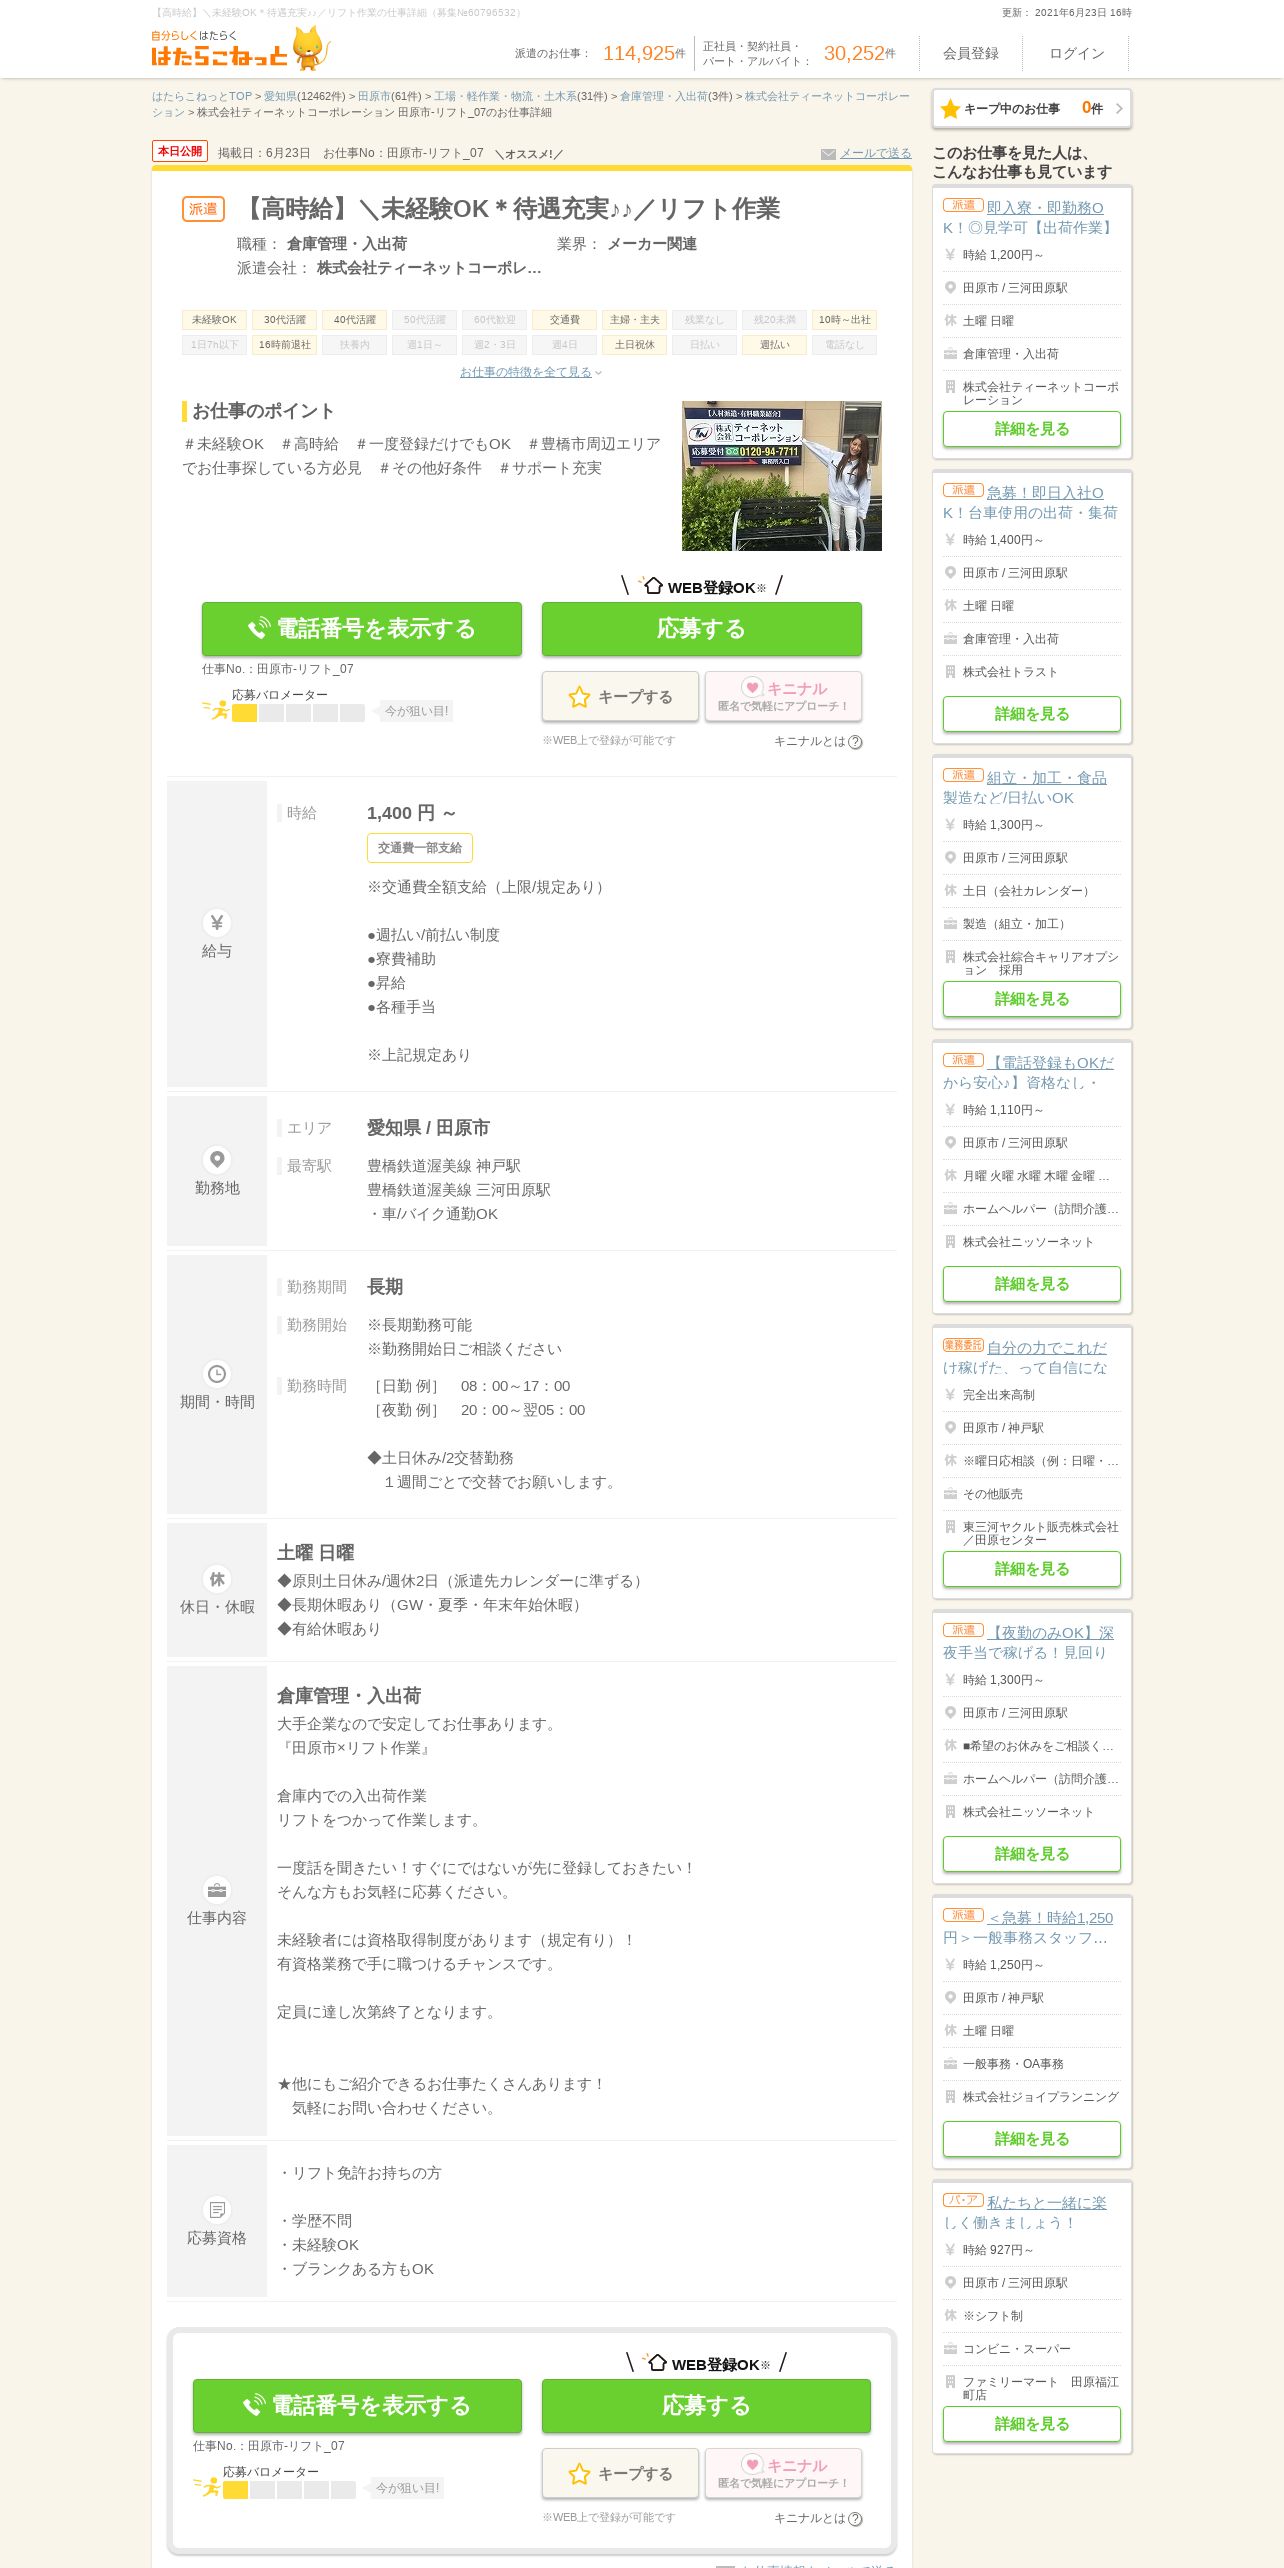Click 詳細を見る for 東三河ヤクルト販売 job
Image resolution: width=1284 pixels, height=2568 pixels.
click(x=1031, y=1569)
